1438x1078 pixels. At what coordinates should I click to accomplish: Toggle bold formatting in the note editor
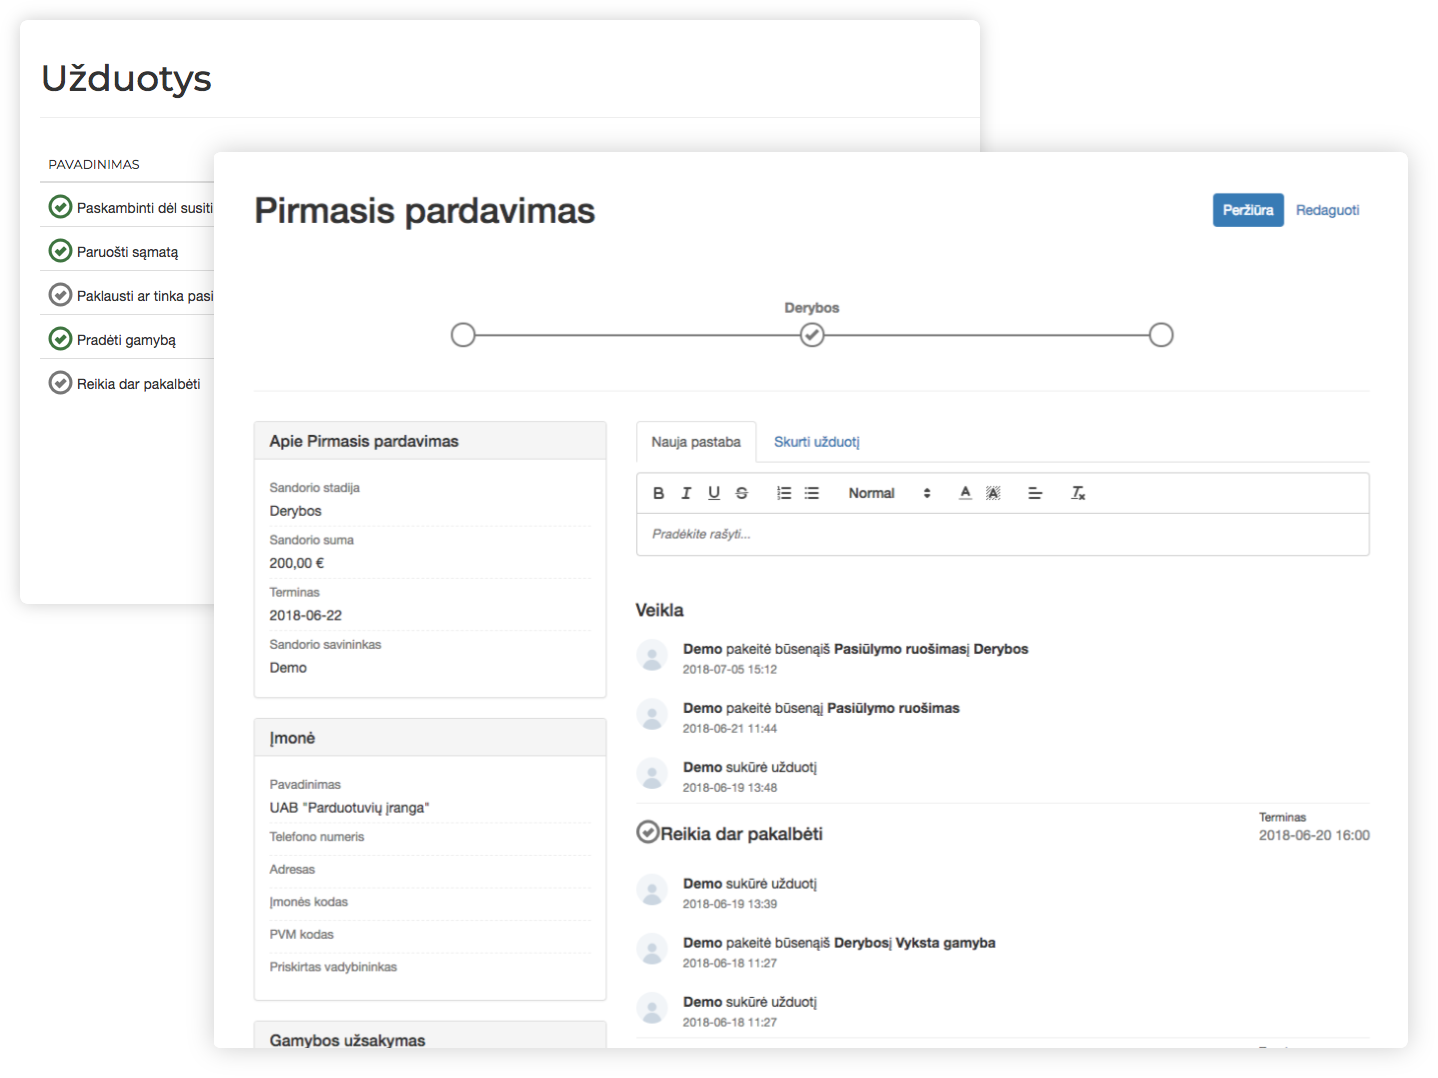point(658,493)
